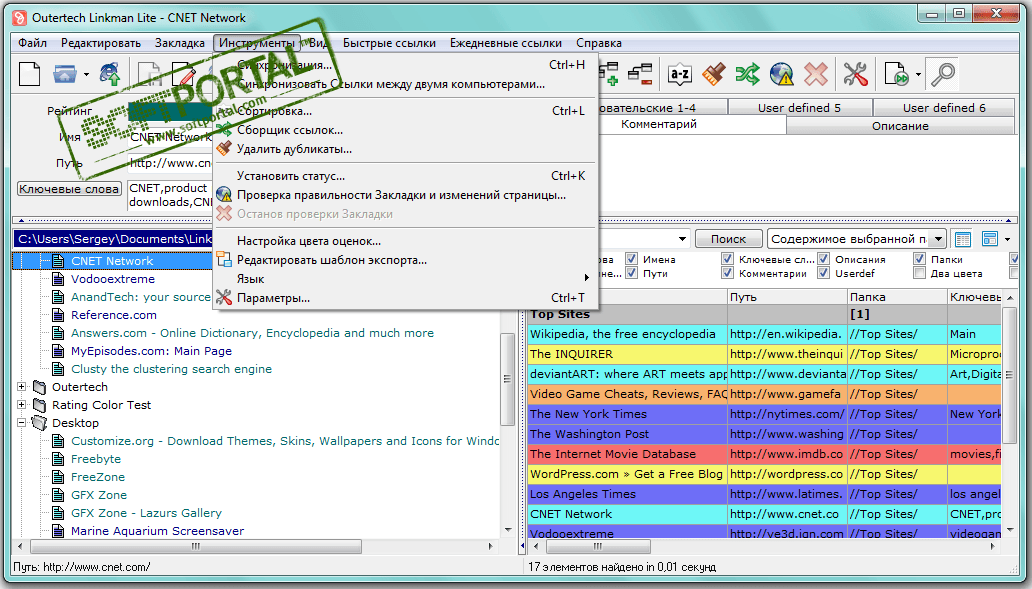Select Настройка цвета оценок menu entry

405,241
